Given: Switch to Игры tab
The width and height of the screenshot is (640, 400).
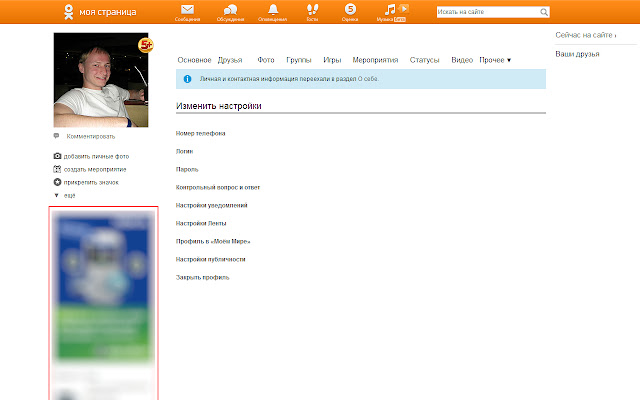Looking at the screenshot, I should click(332, 60).
